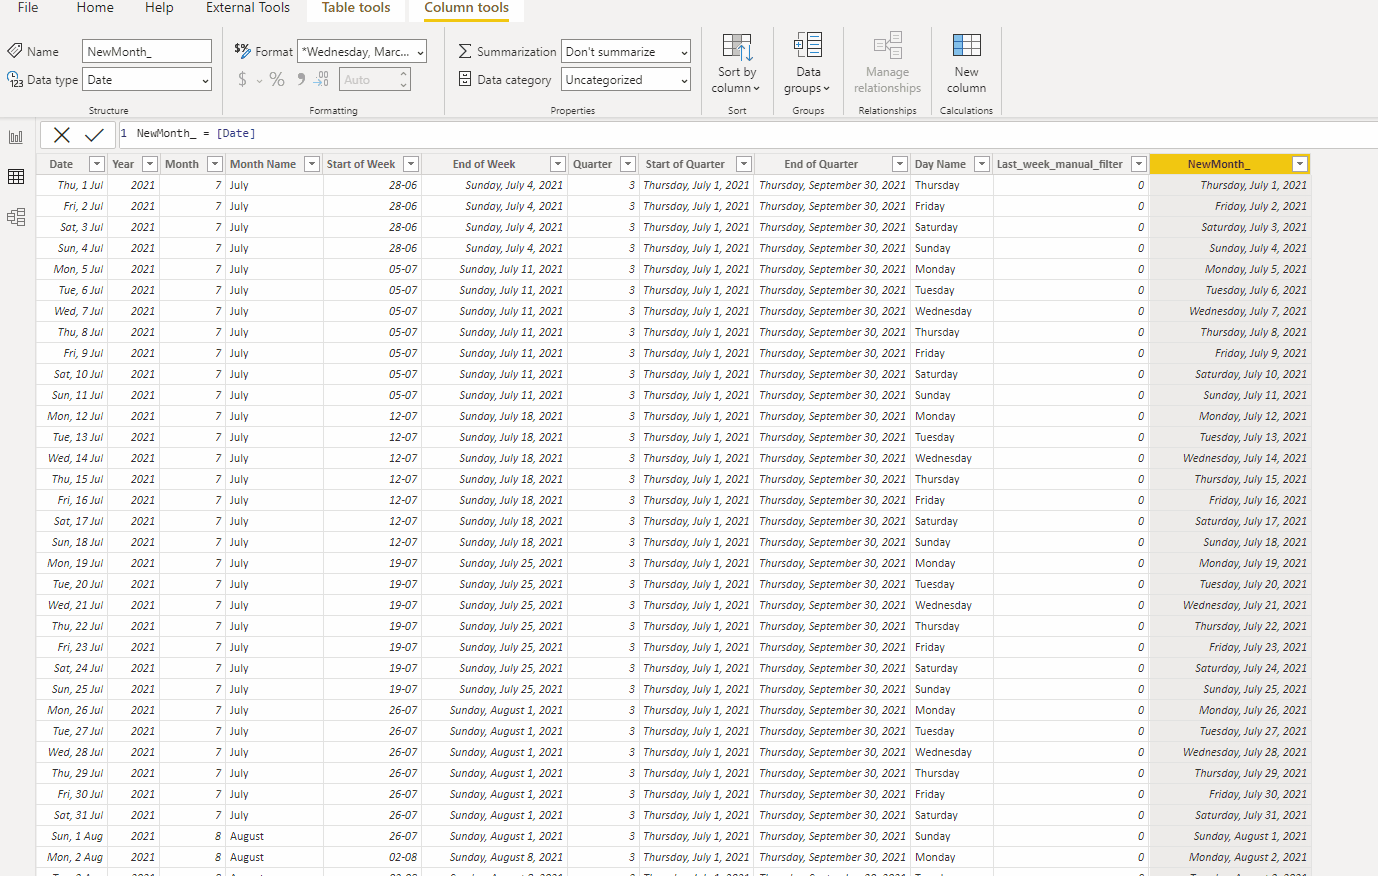
Task: Switch to the External Tools tab
Action: pyautogui.click(x=248, y=8)
